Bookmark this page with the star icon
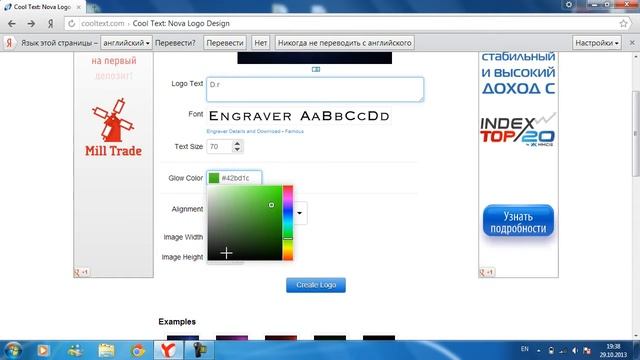This screenshot has width=640, height=360. [623, 24]
